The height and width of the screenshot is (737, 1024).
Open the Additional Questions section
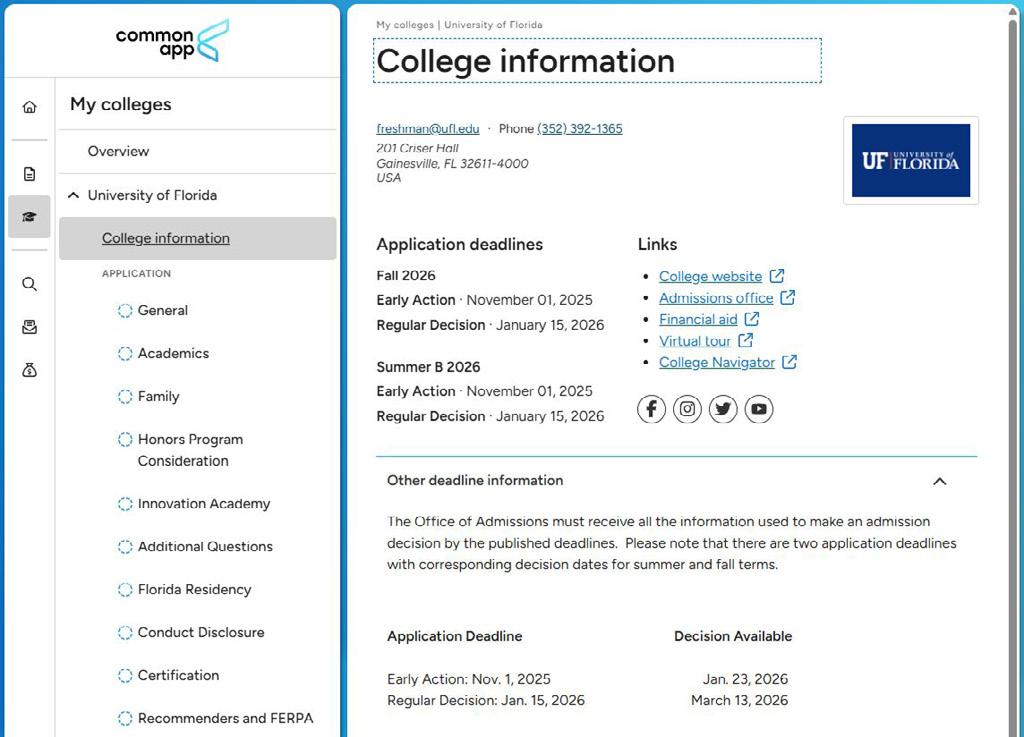click(205, 547)
